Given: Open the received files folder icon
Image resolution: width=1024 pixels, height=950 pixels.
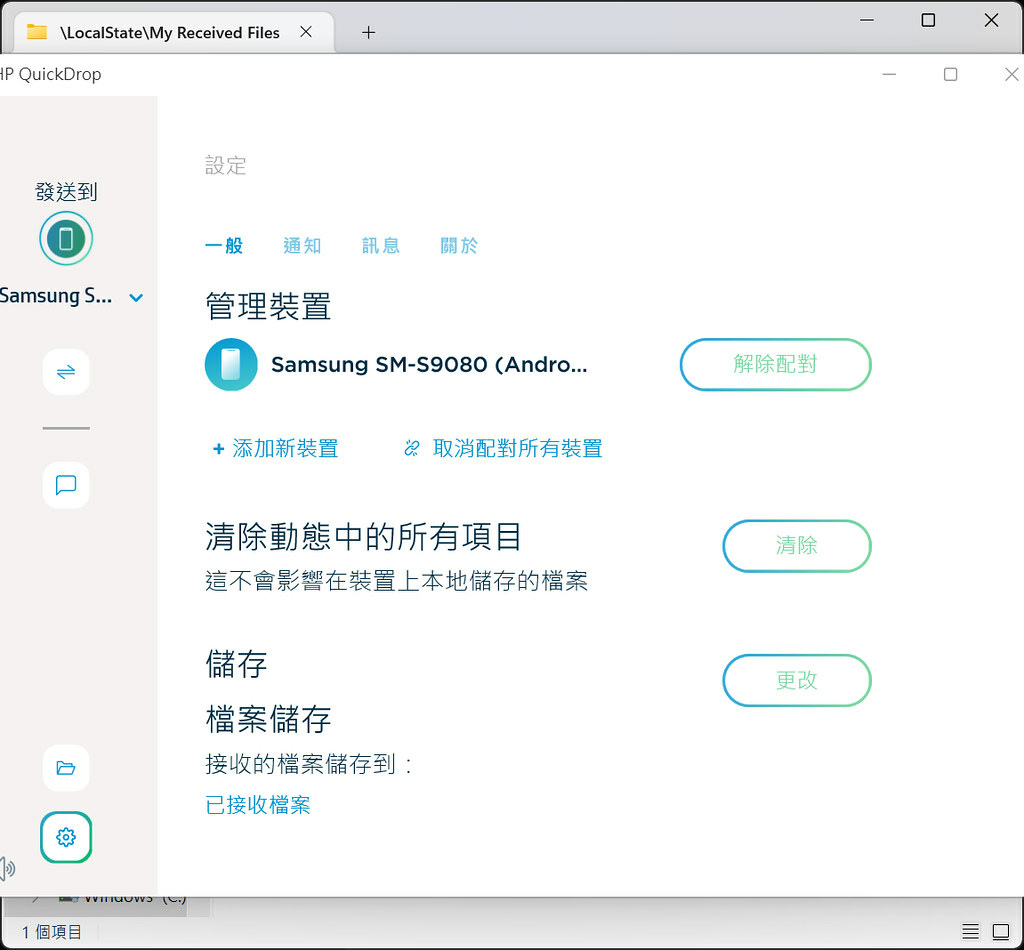Looking at the screenshot, I should tap(66, 768).
